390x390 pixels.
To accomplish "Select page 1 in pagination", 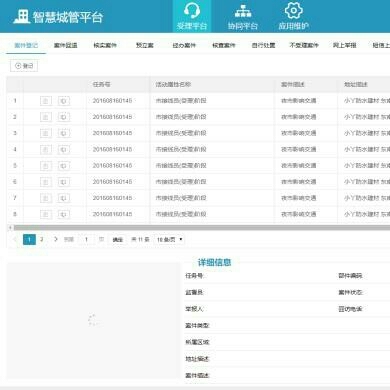I will point(29,239).
